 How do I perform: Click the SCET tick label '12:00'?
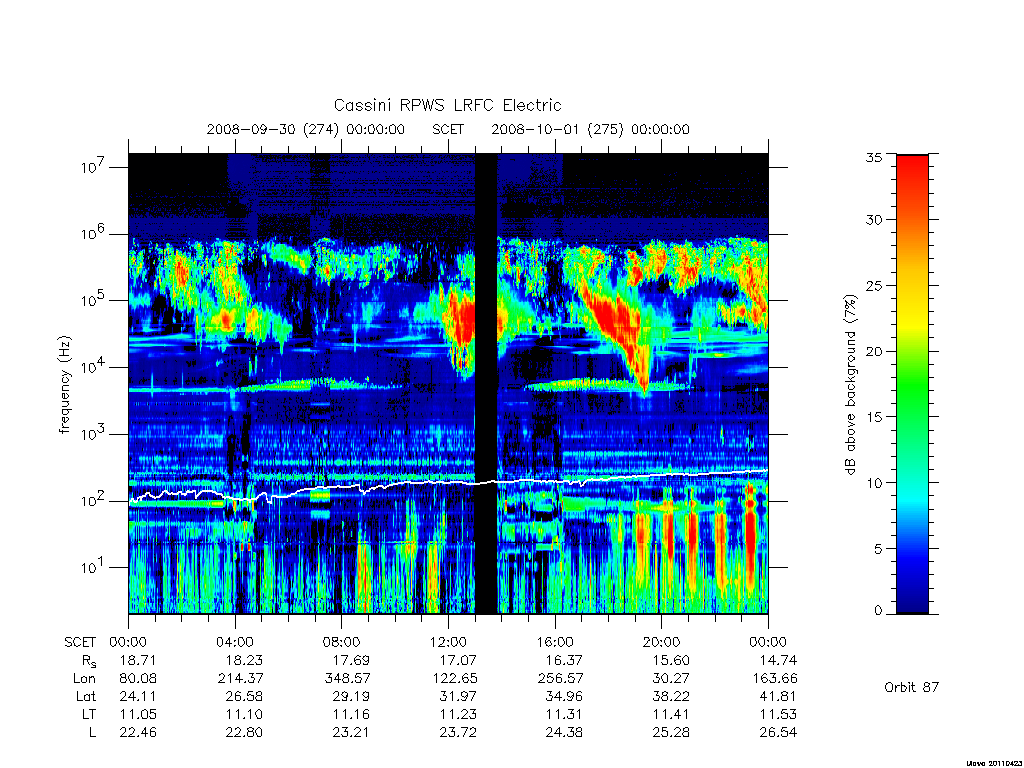pos(448,642)
